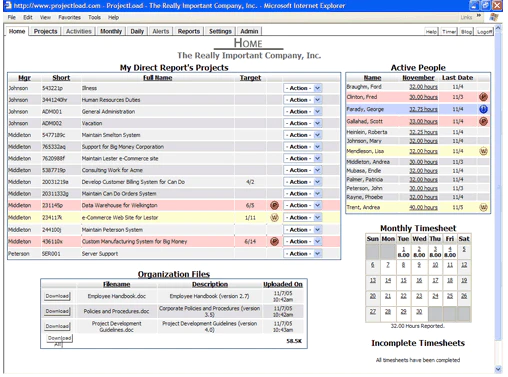This screenshot has width=508, height=377.
Task: Sort Active People by November column
Action: [x=418, y=78]
